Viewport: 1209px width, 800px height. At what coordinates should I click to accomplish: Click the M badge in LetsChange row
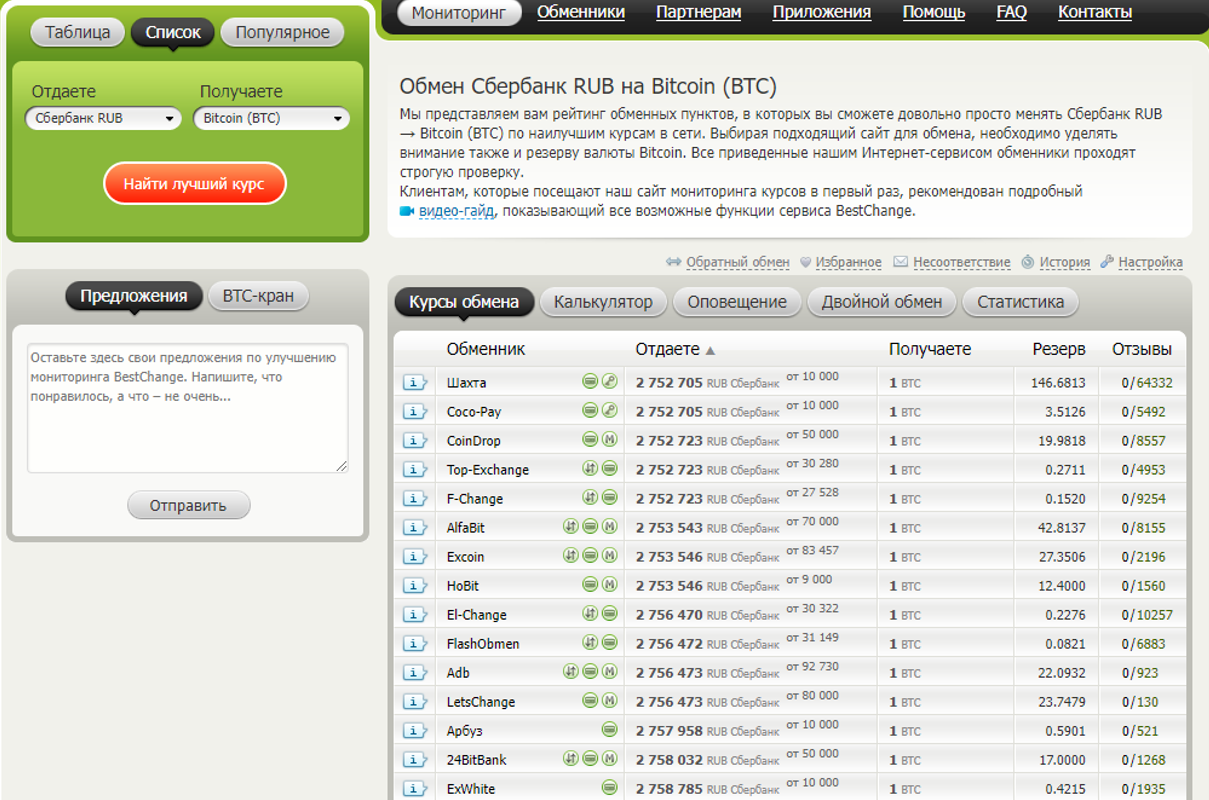point(610,700)
